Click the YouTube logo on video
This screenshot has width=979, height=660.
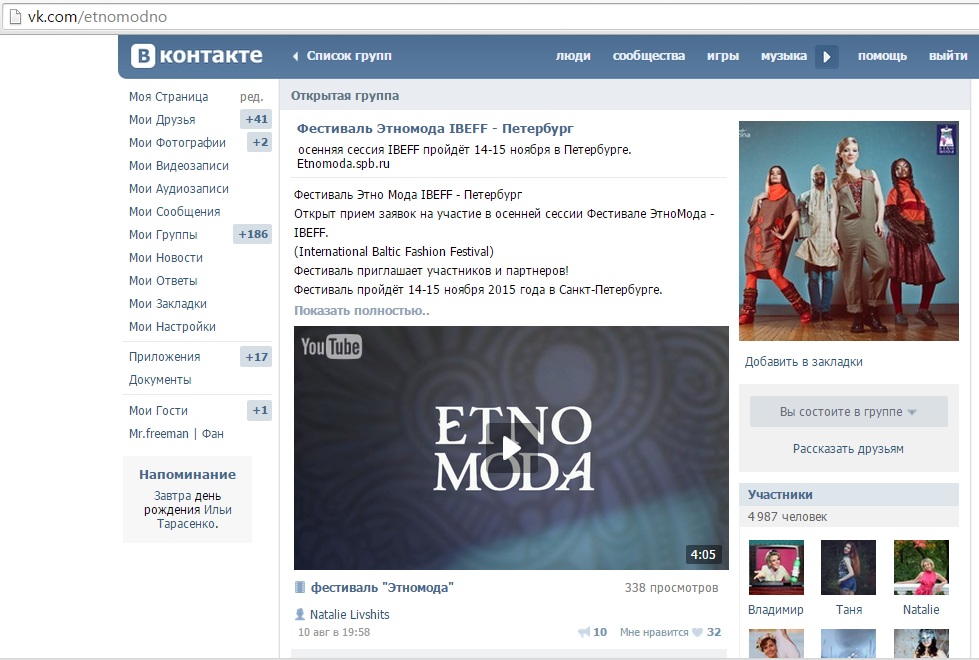tap(331, 347)
